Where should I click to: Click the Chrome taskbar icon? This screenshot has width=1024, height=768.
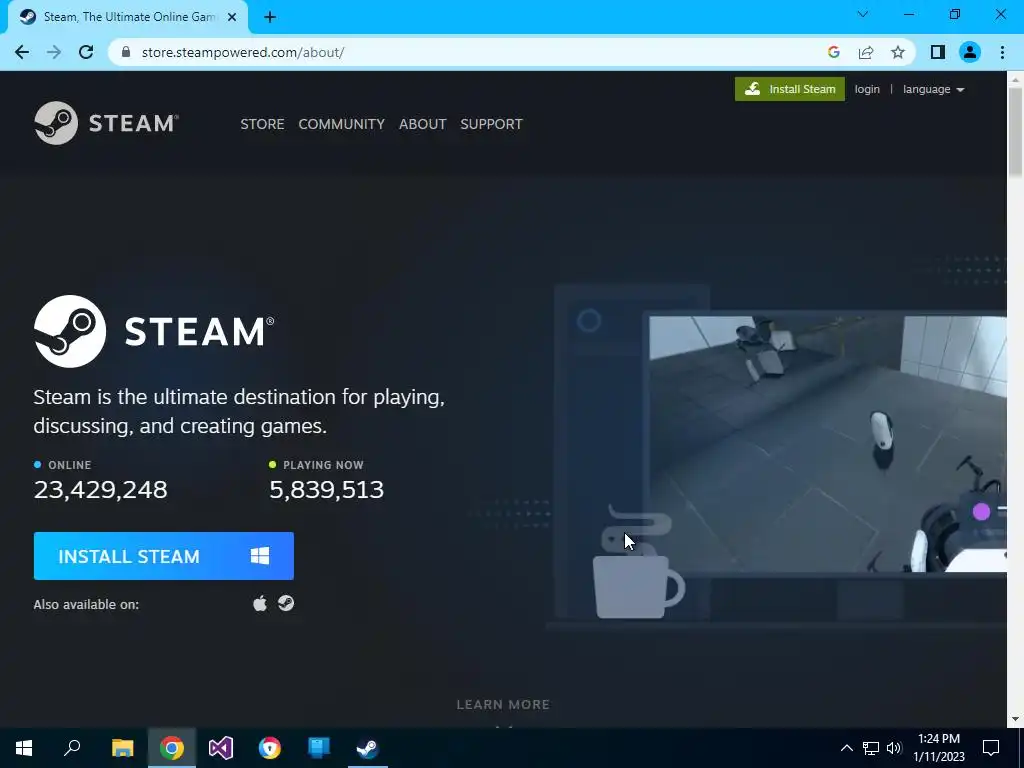pos(172,748)
